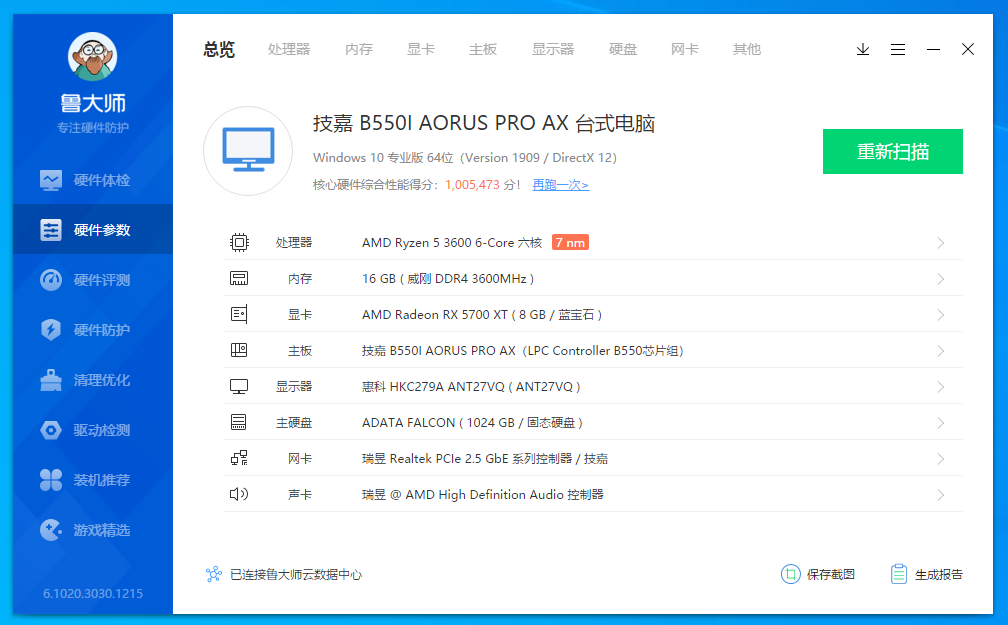Open the hamburger menu in title bar
The image size is (1008, 625).
(898, 49)
